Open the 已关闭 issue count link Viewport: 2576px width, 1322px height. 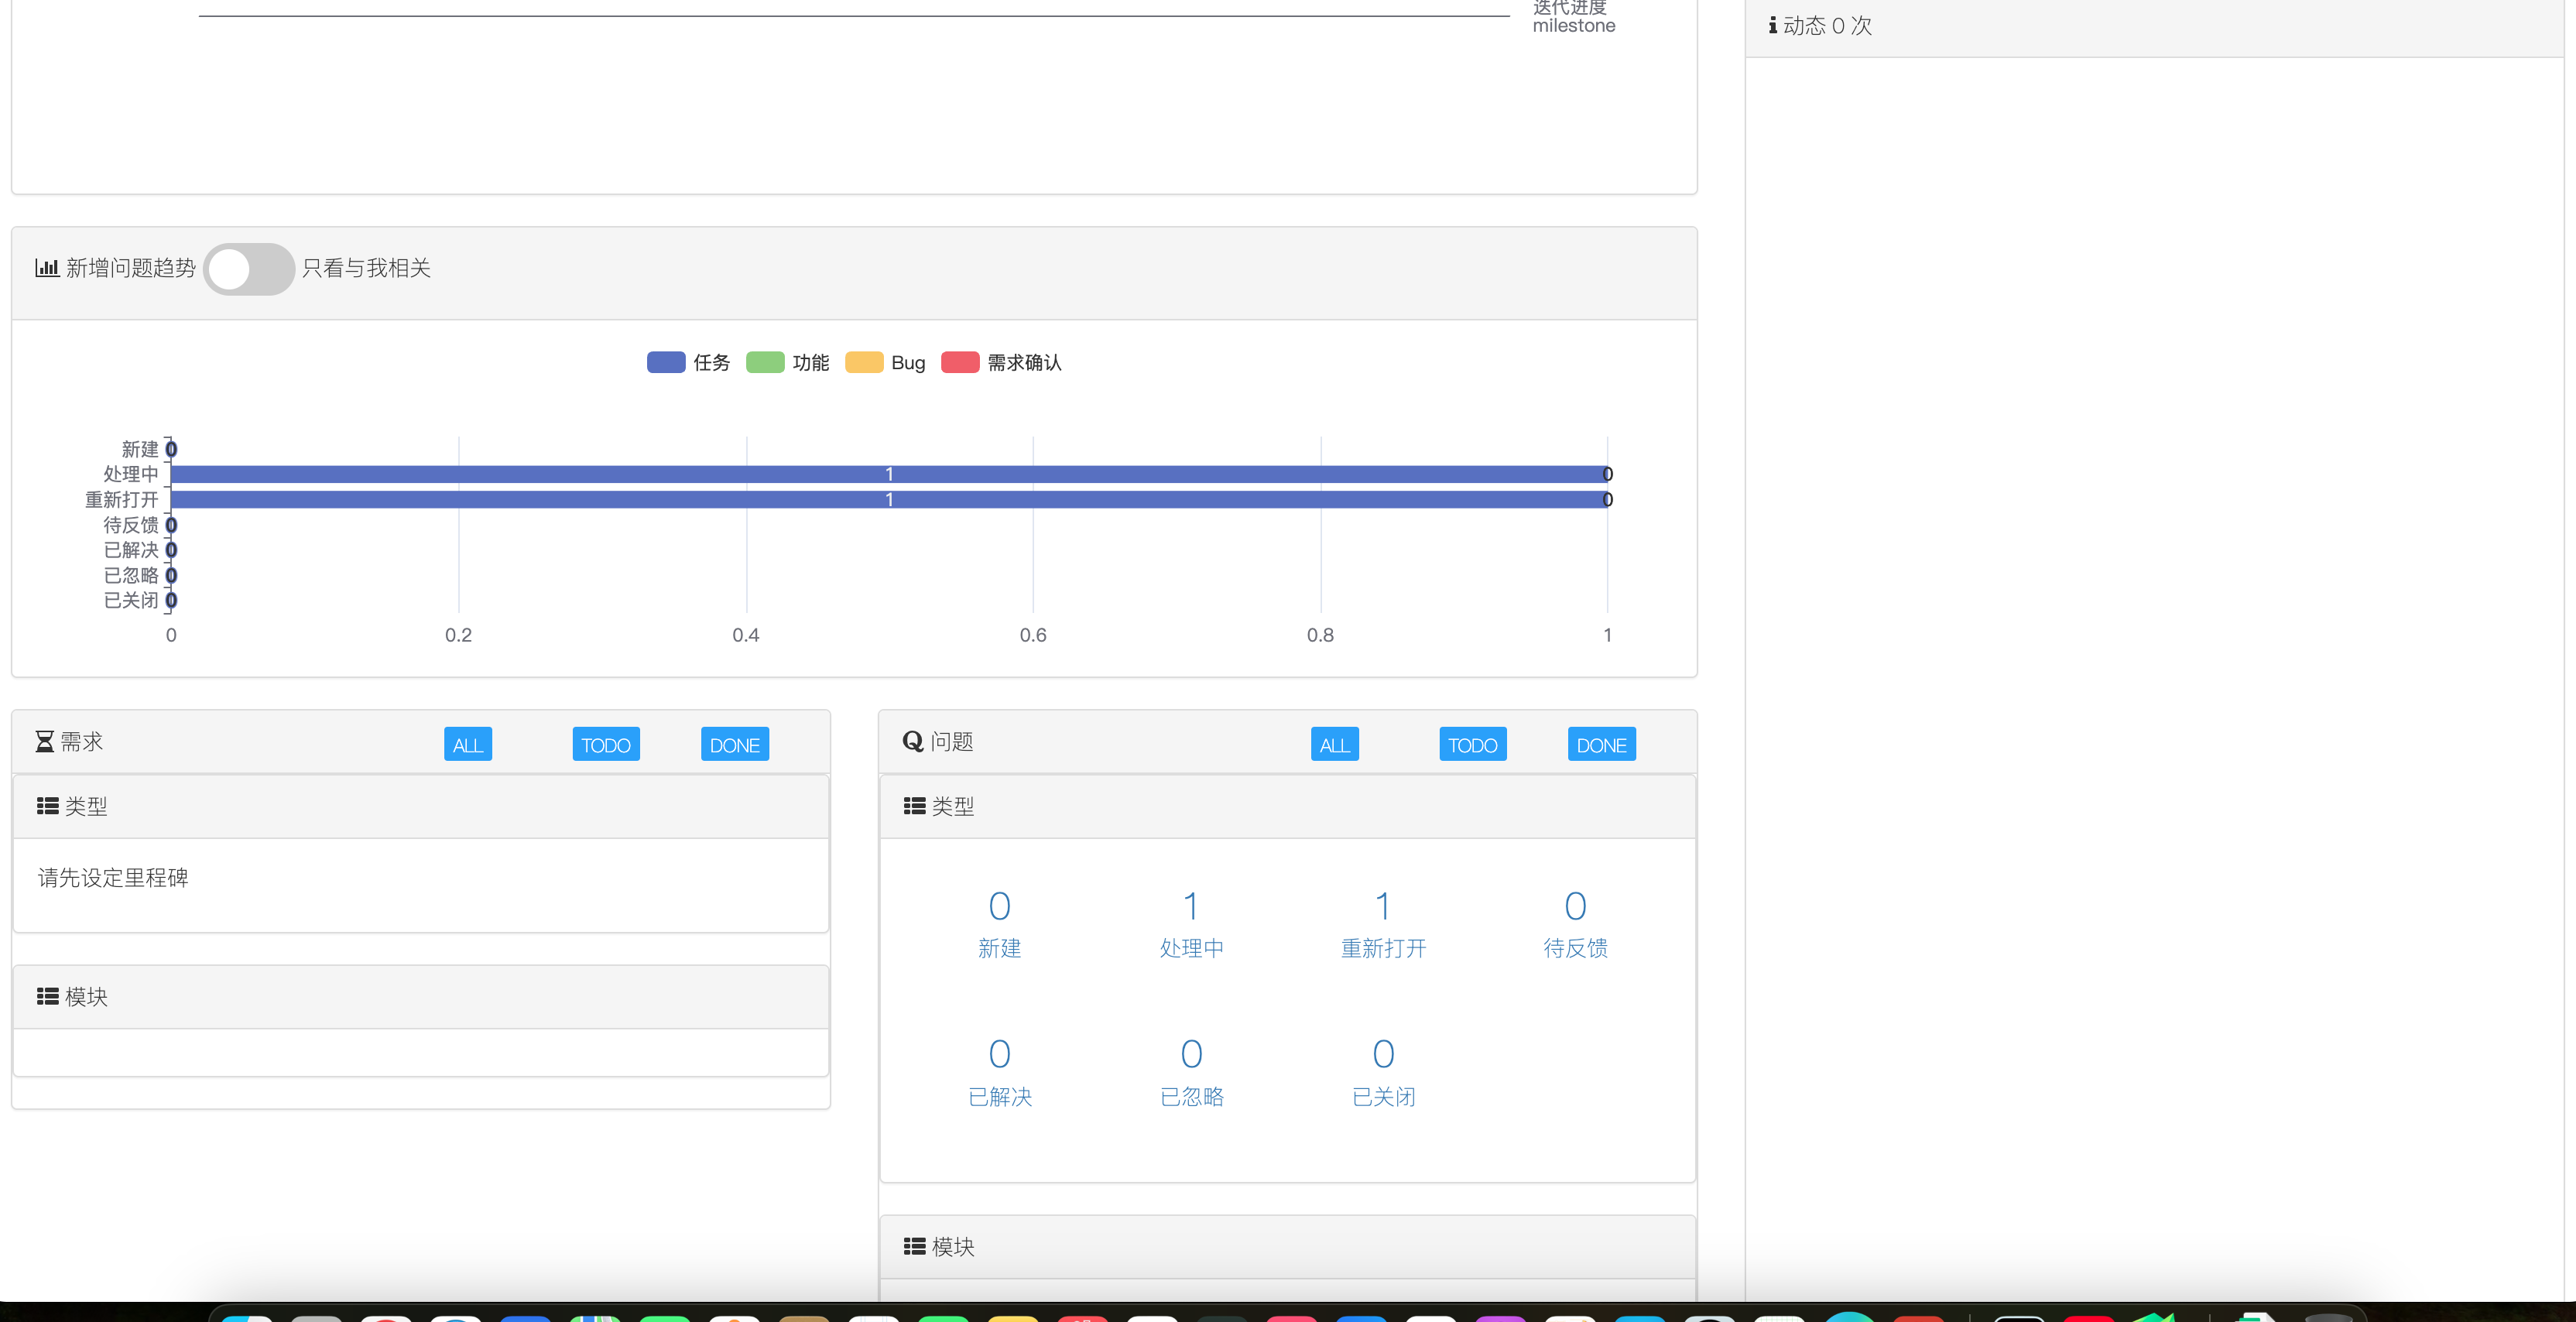tap(1384, 1072)
